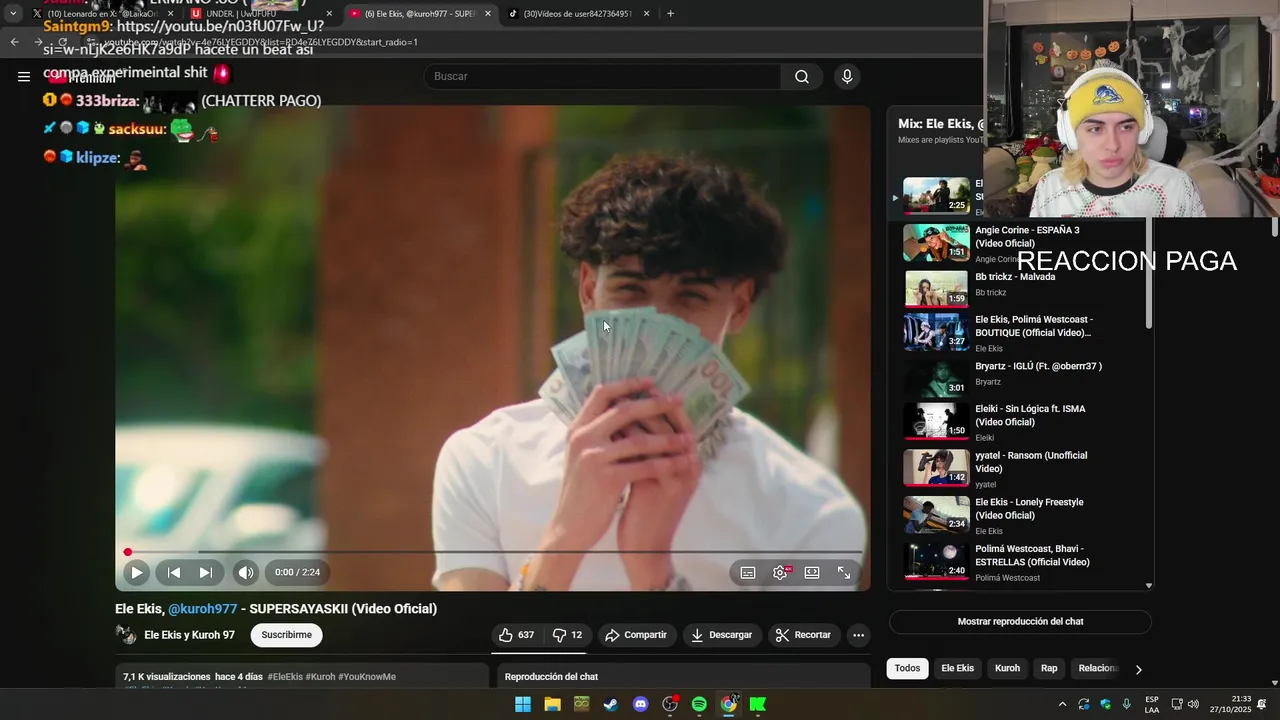Click the #EleEkis hashtag
This screenshot has width=1280, height=720.
(285, 677)
